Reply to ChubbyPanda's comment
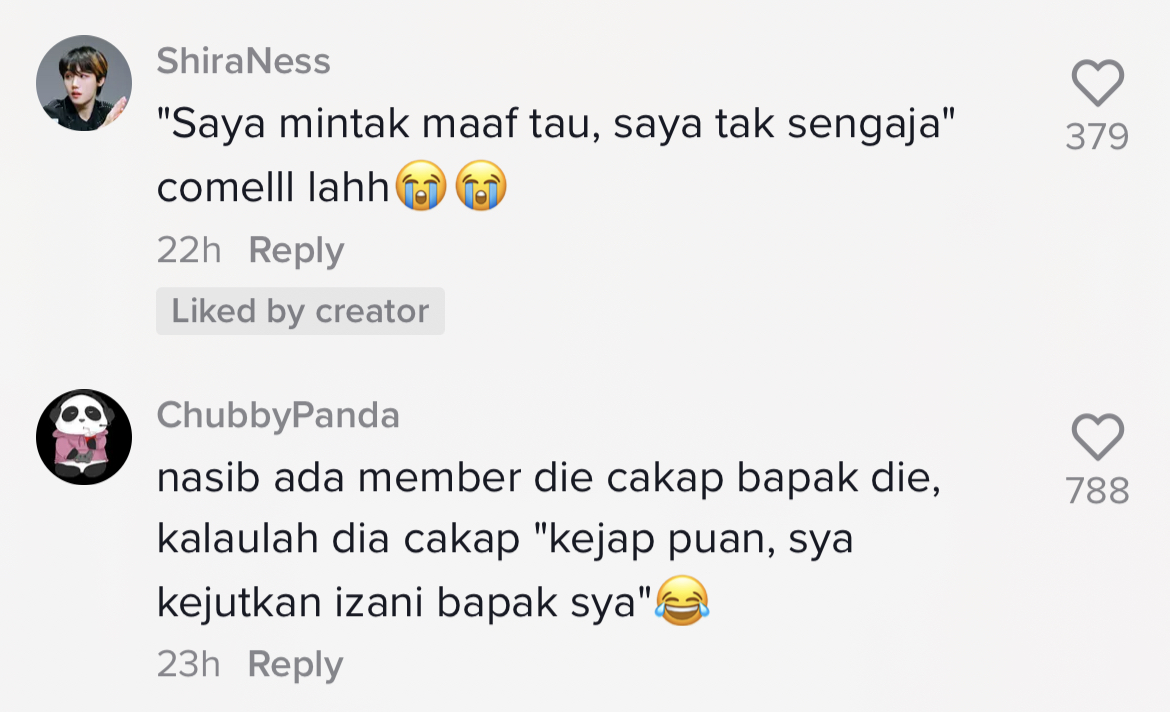 pyautogui.click(x=295, y=664)
